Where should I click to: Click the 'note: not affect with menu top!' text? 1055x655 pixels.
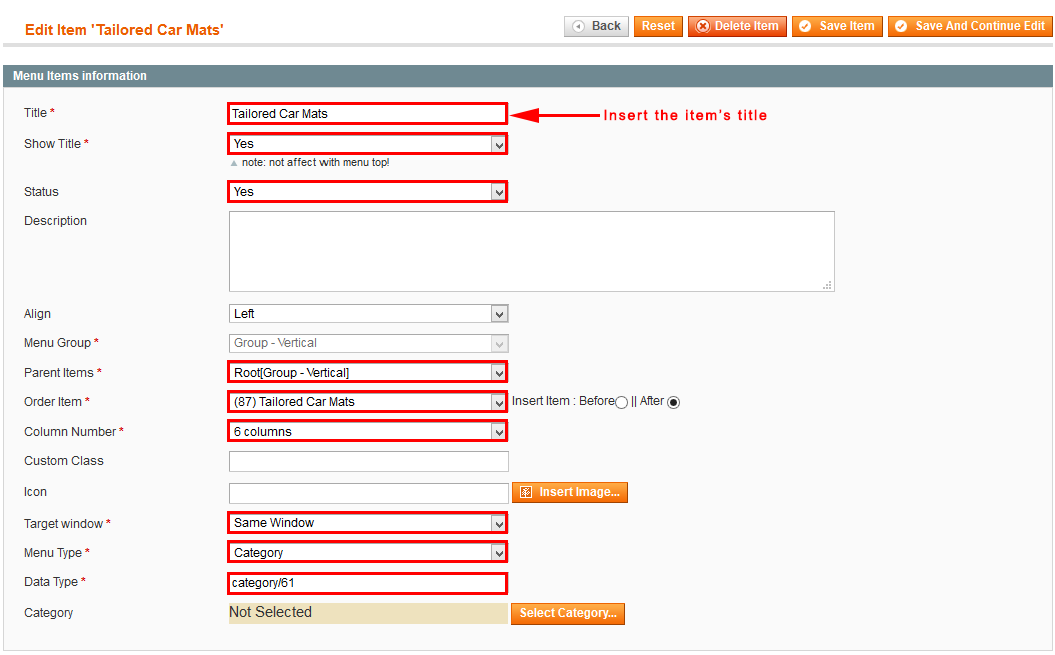pos(316,162)
